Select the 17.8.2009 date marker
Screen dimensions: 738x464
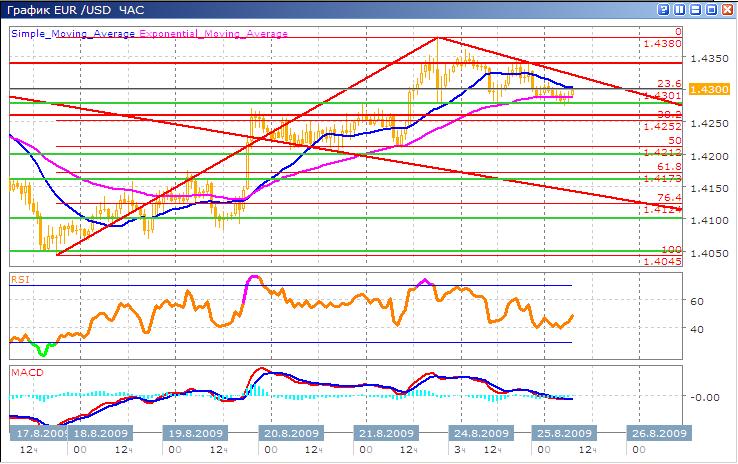tap(39, 433)
